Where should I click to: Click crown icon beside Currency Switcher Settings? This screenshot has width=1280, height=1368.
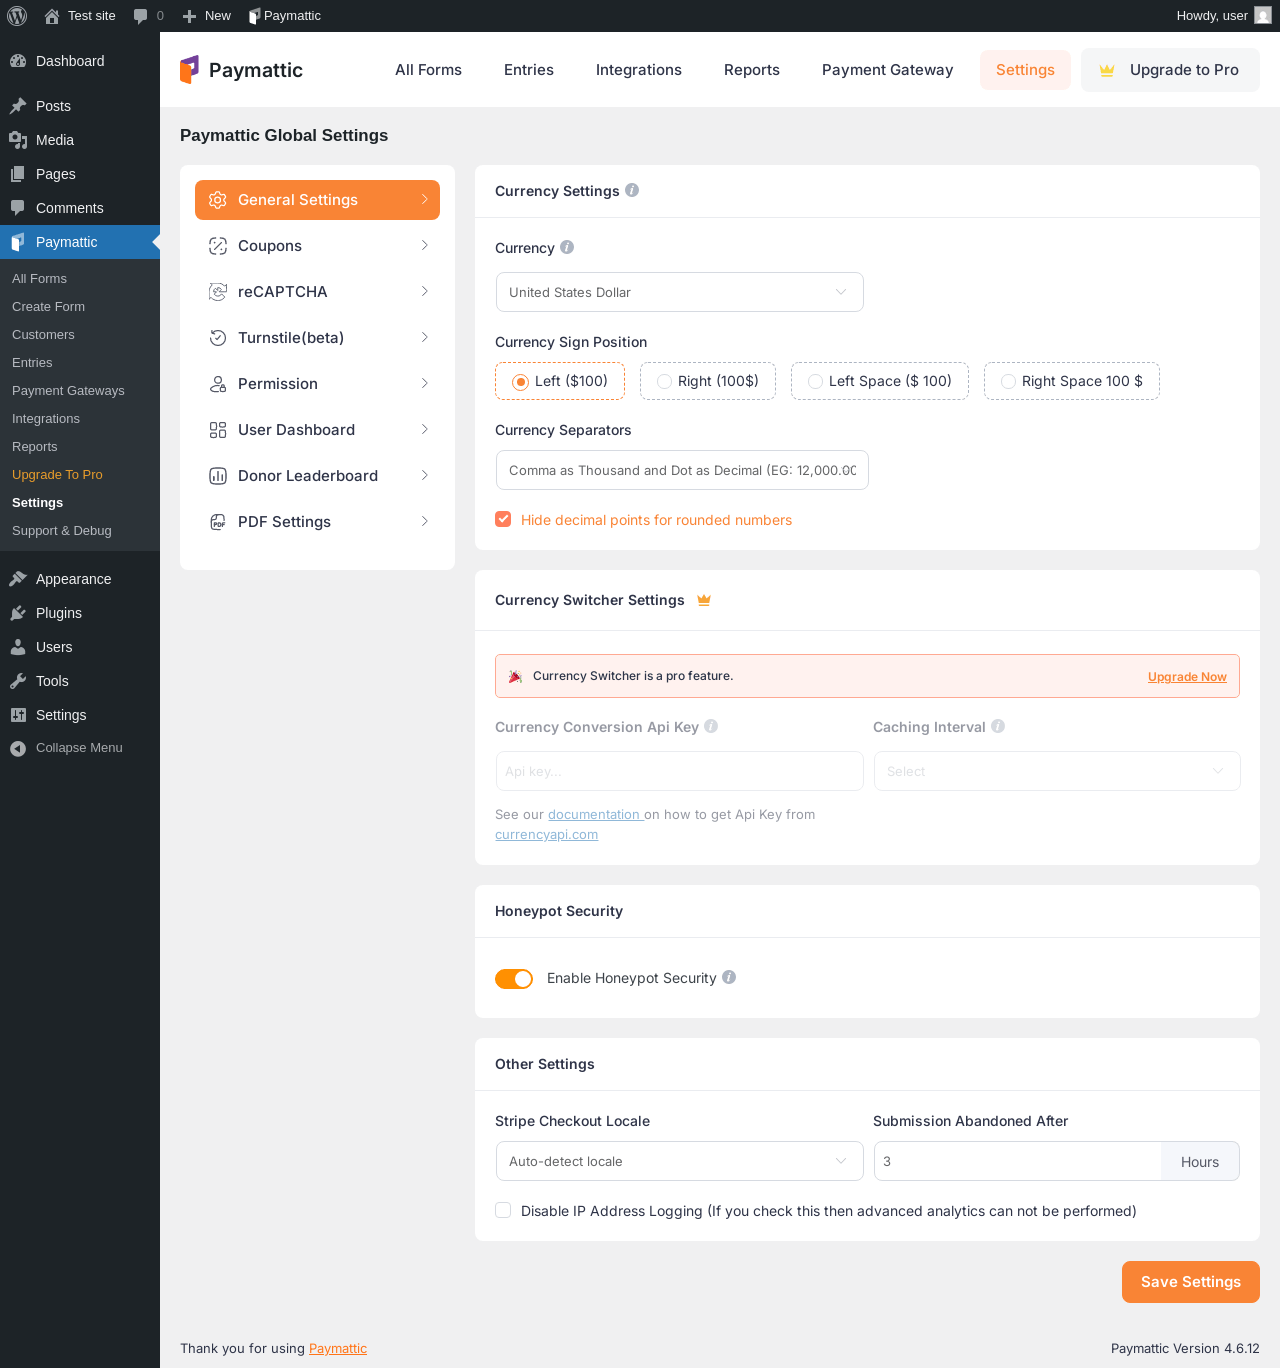[704, 600]
